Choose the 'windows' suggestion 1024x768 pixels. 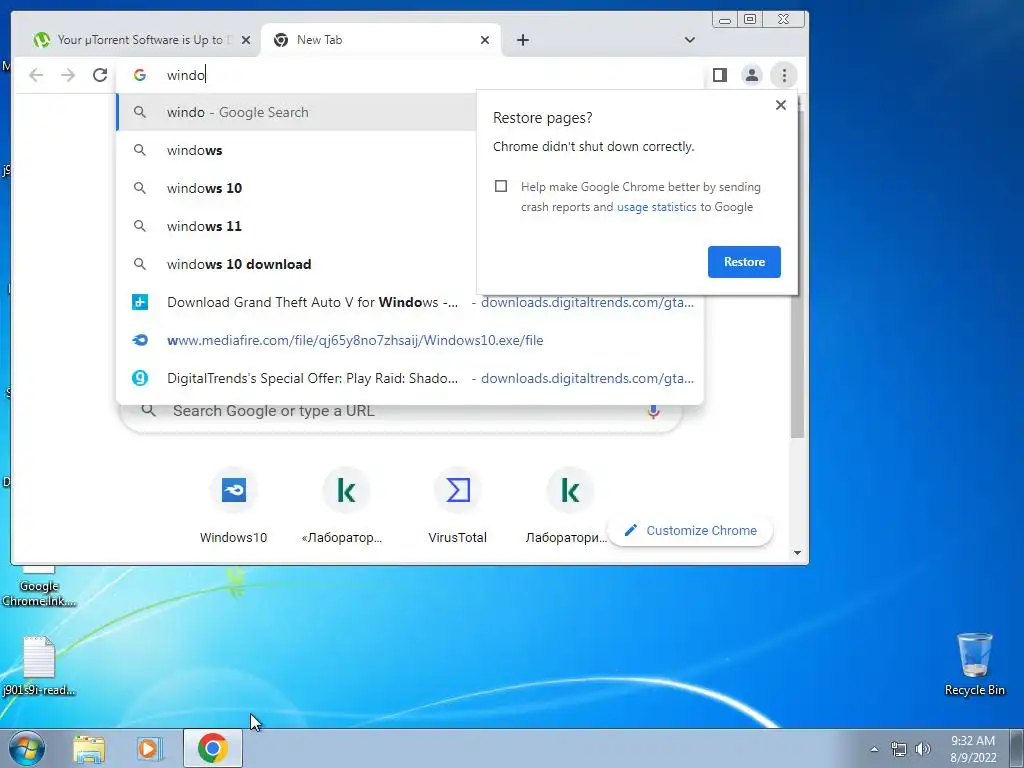point(296,150)
